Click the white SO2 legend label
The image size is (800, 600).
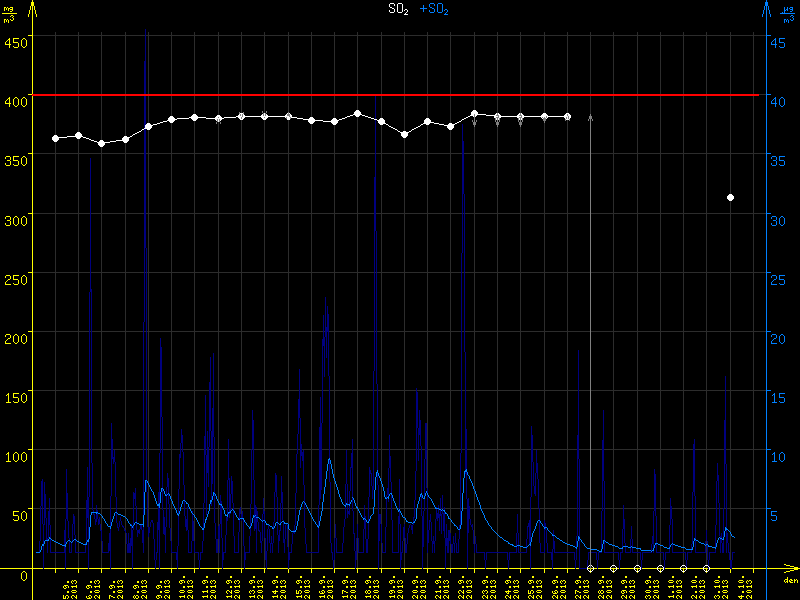(398, 9)
